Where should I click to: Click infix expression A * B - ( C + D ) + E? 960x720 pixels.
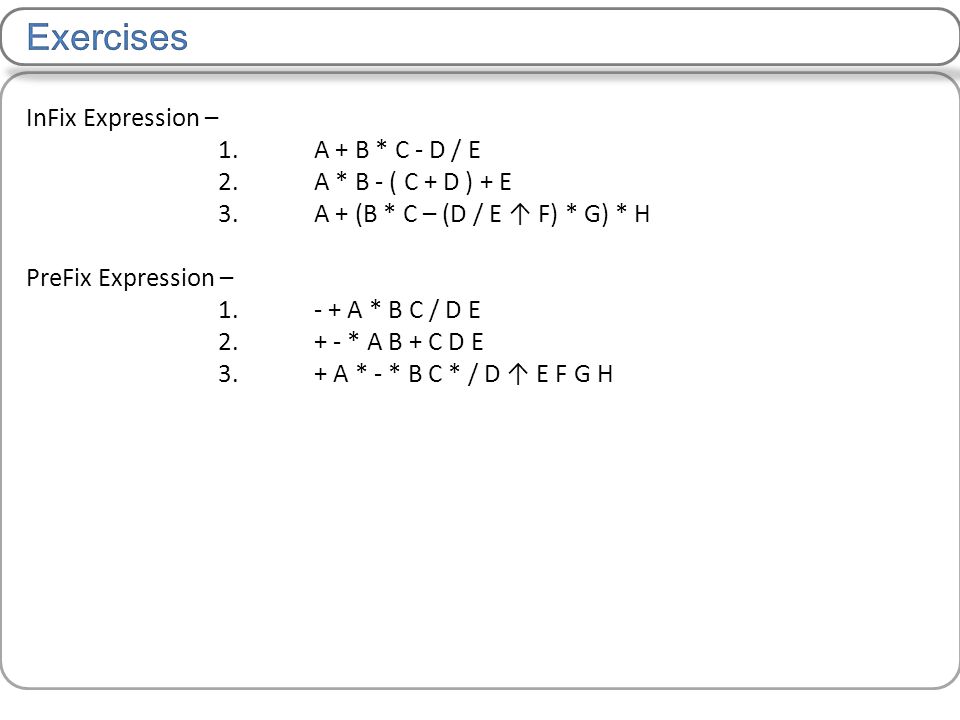click(x=413, y=182)
